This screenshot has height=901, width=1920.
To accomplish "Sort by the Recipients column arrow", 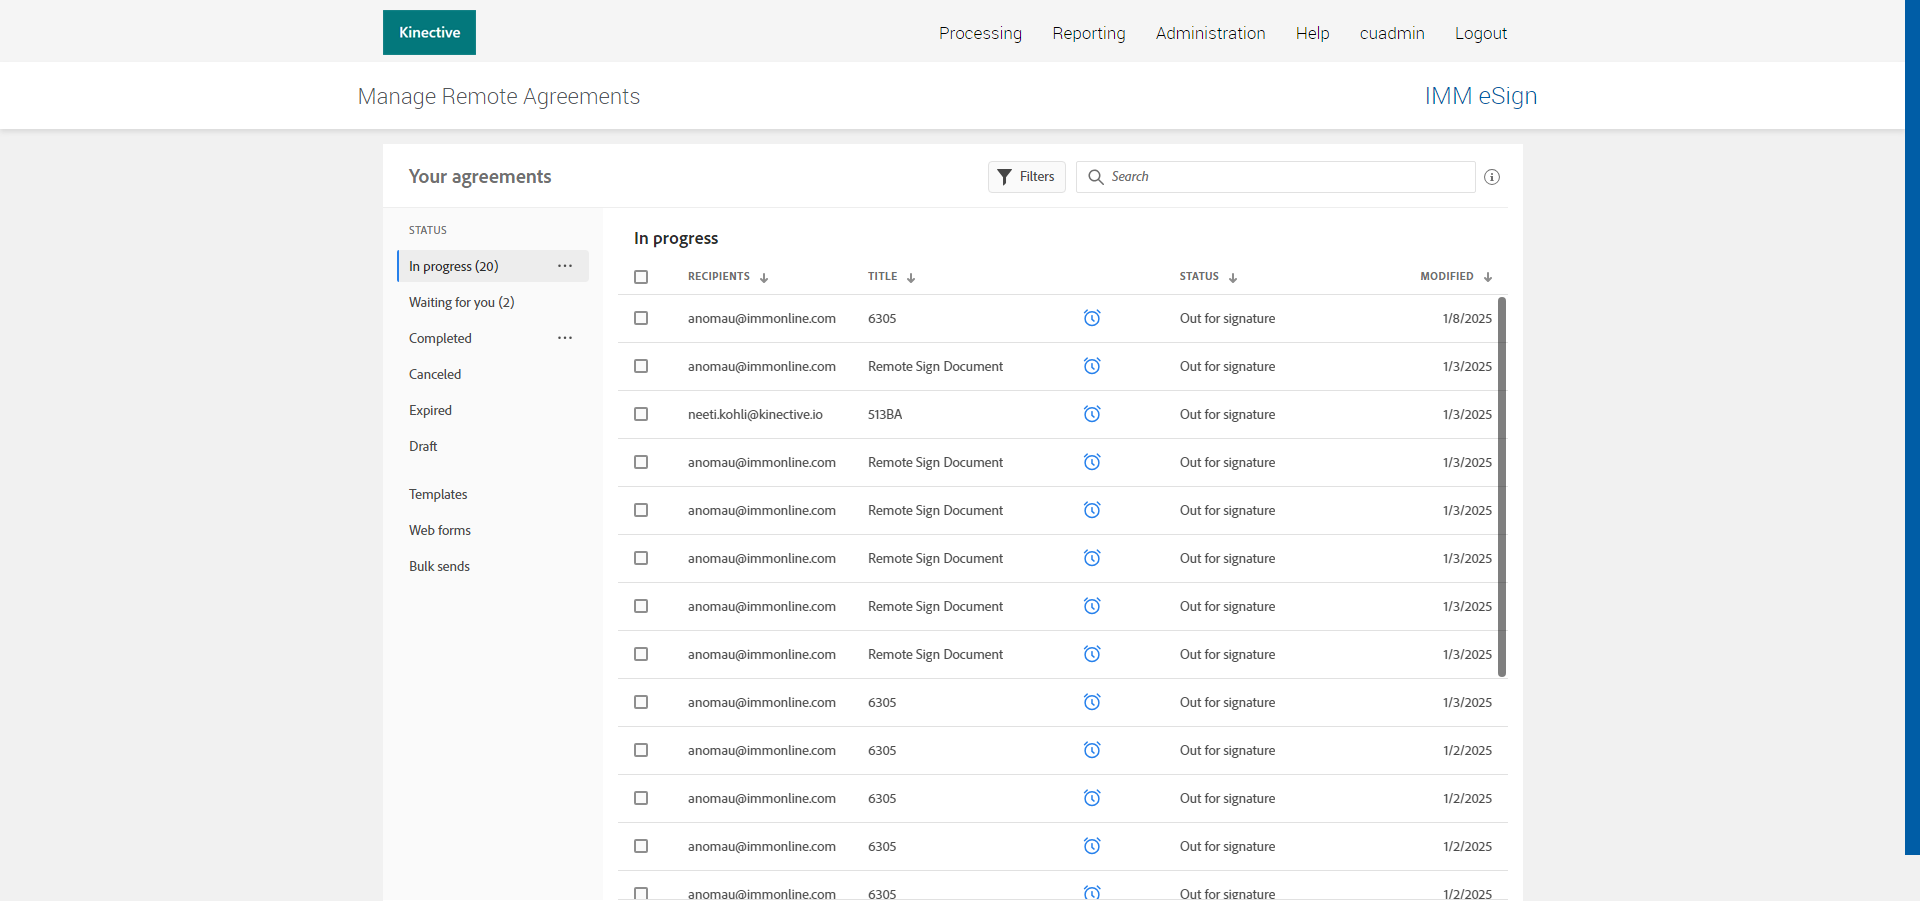I will click(x=764, y=278).
